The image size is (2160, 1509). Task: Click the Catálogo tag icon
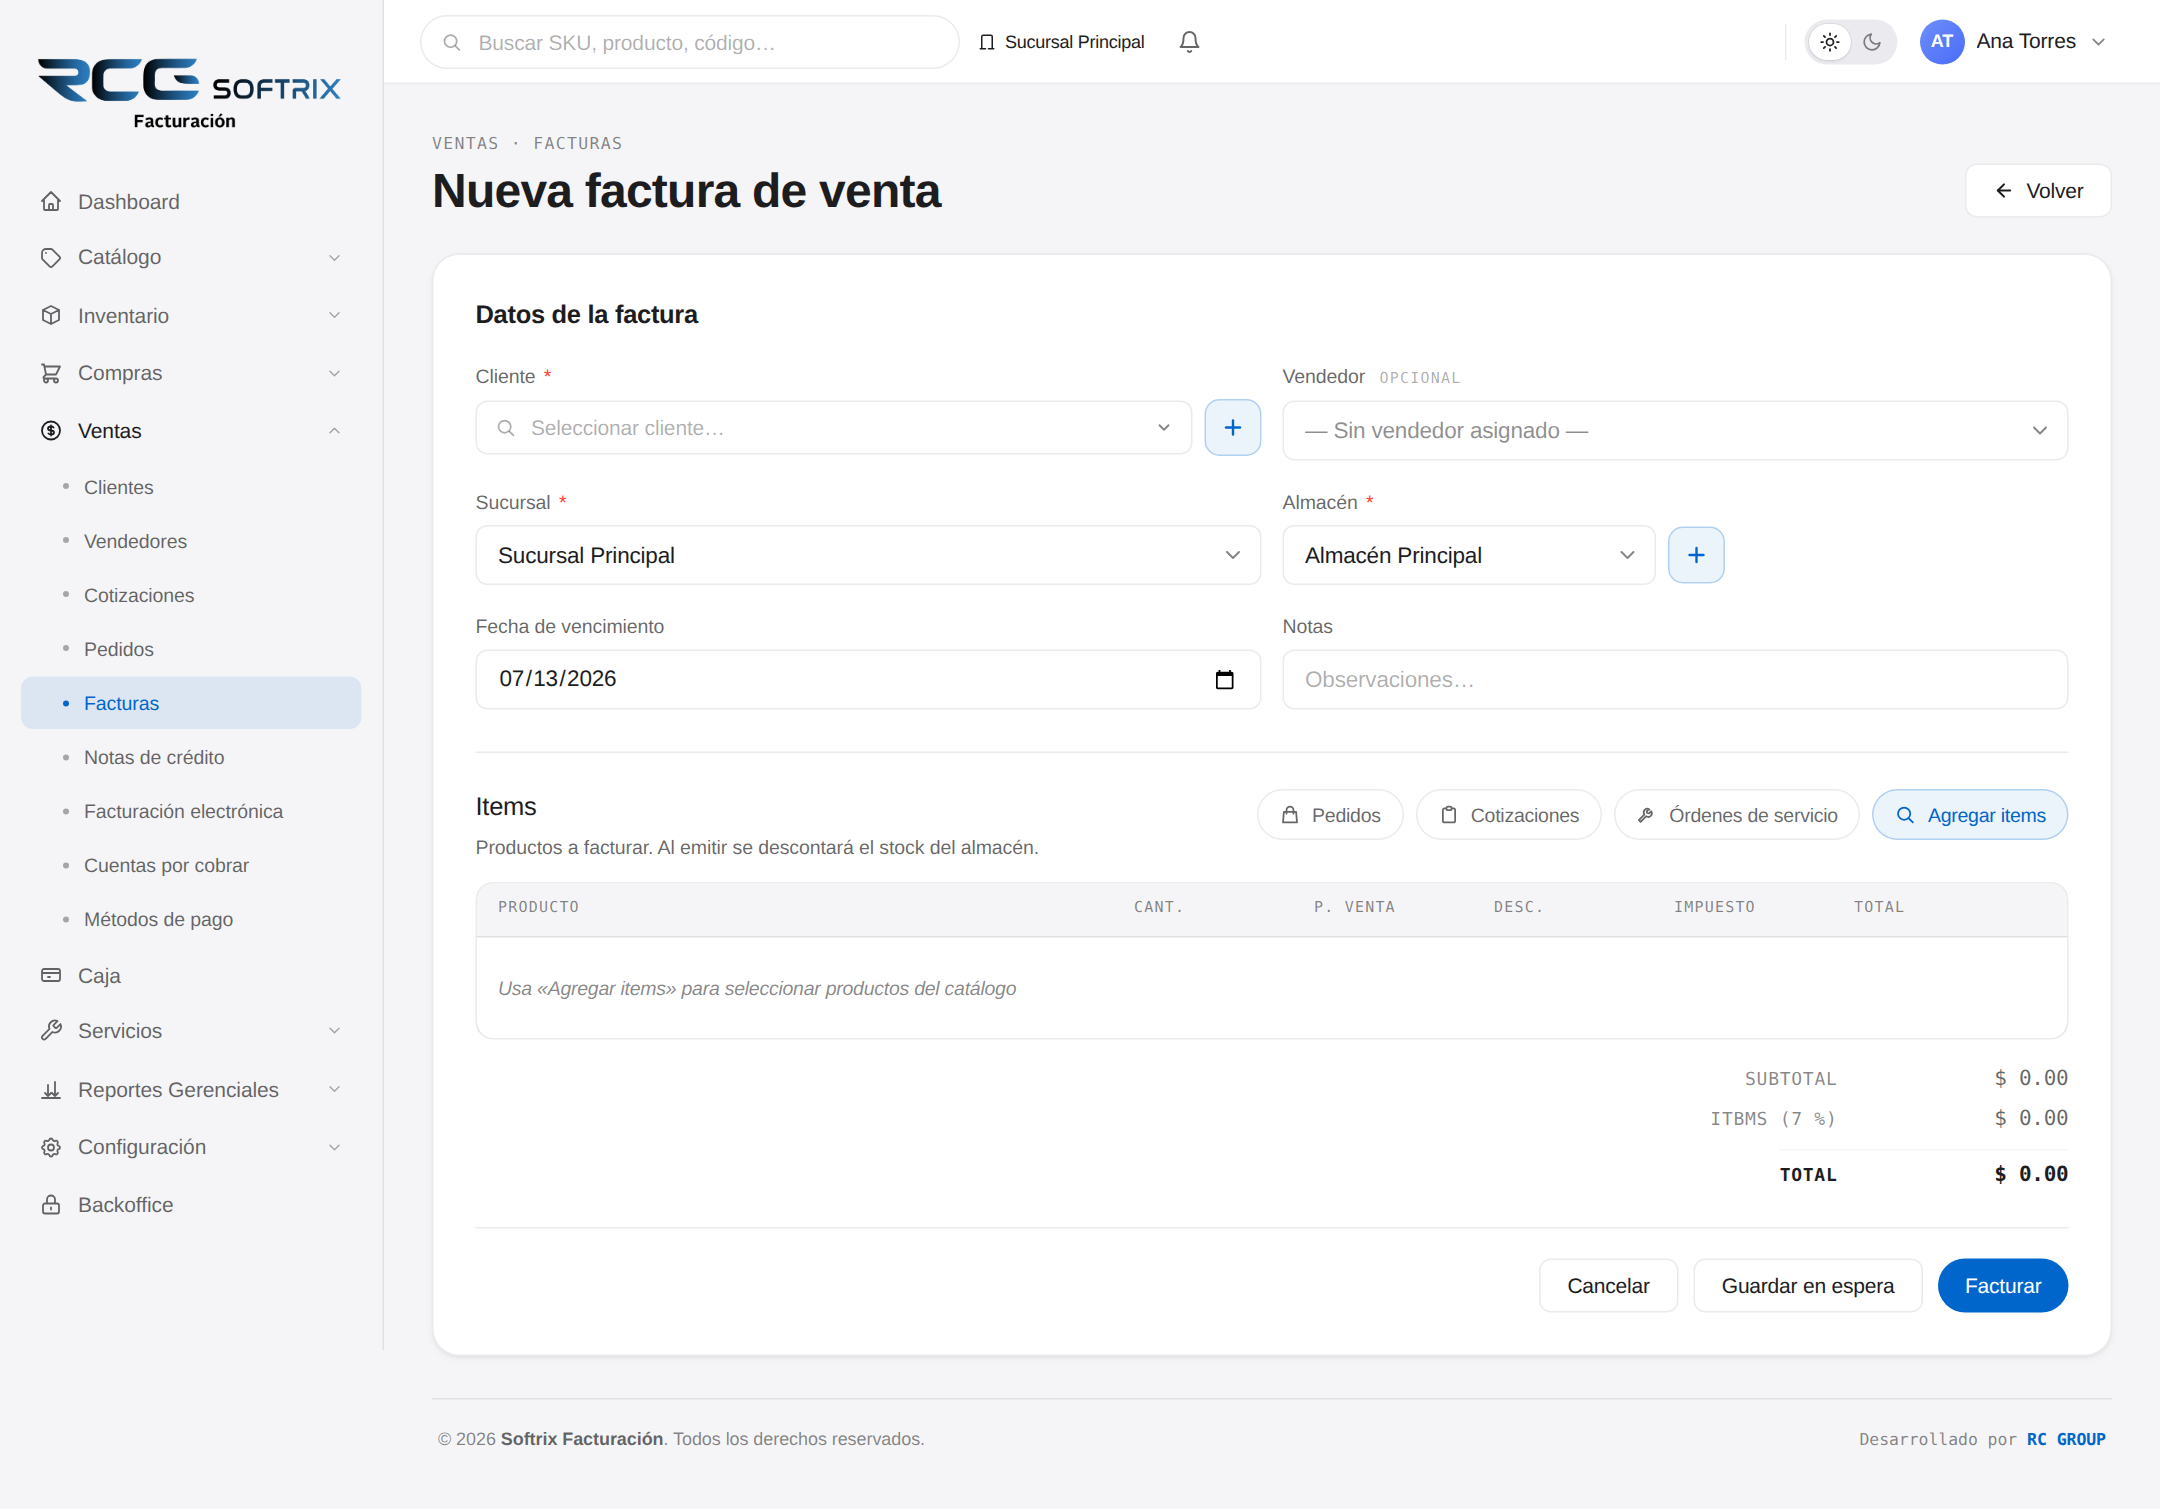tap(51, 258)
